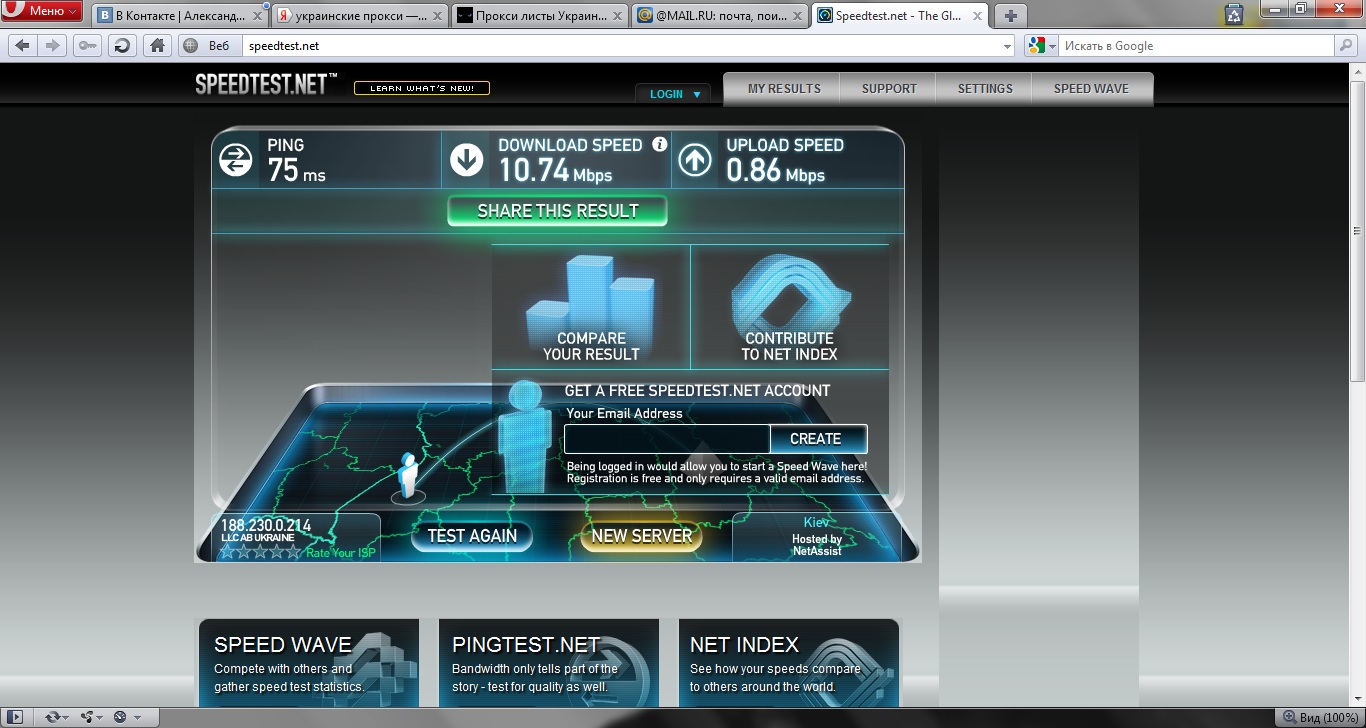Open the closed tabs trash icon
The height and width of the screenshot is (728, 1366).
[1234, 13]
